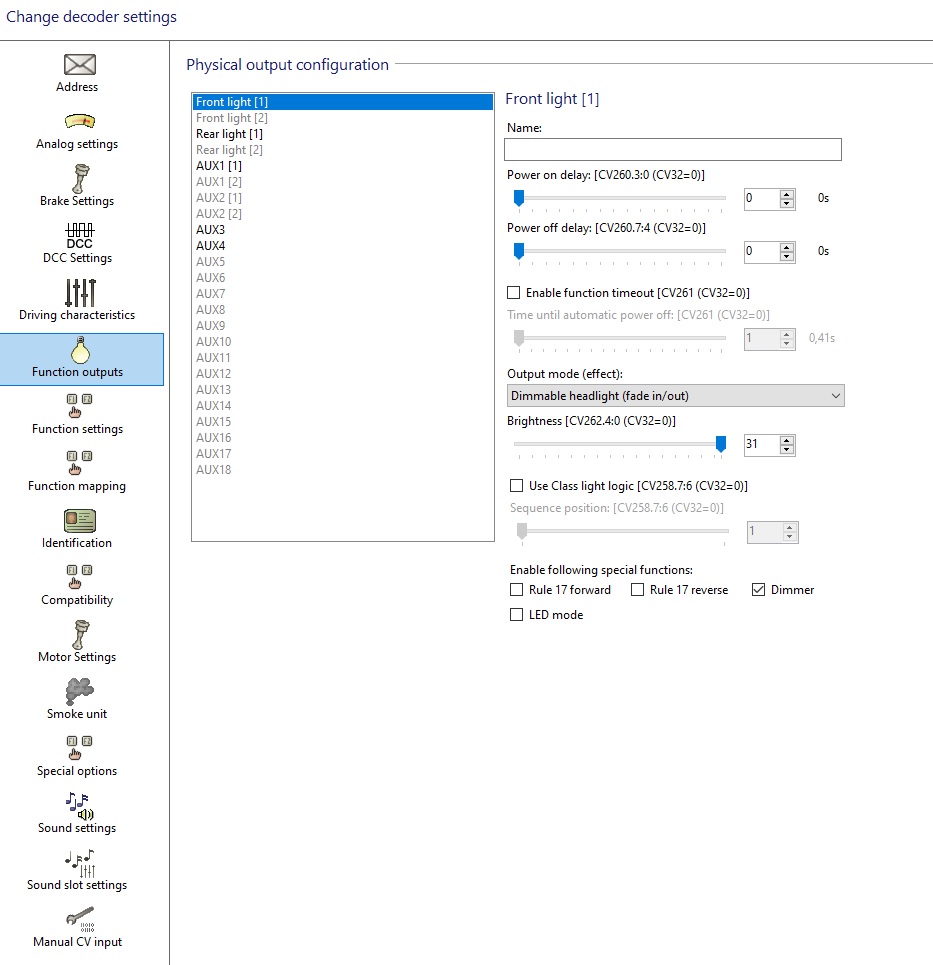Open the Address envelope icon
The height and width of the screenshot is (965, 933).
point(79,65)
